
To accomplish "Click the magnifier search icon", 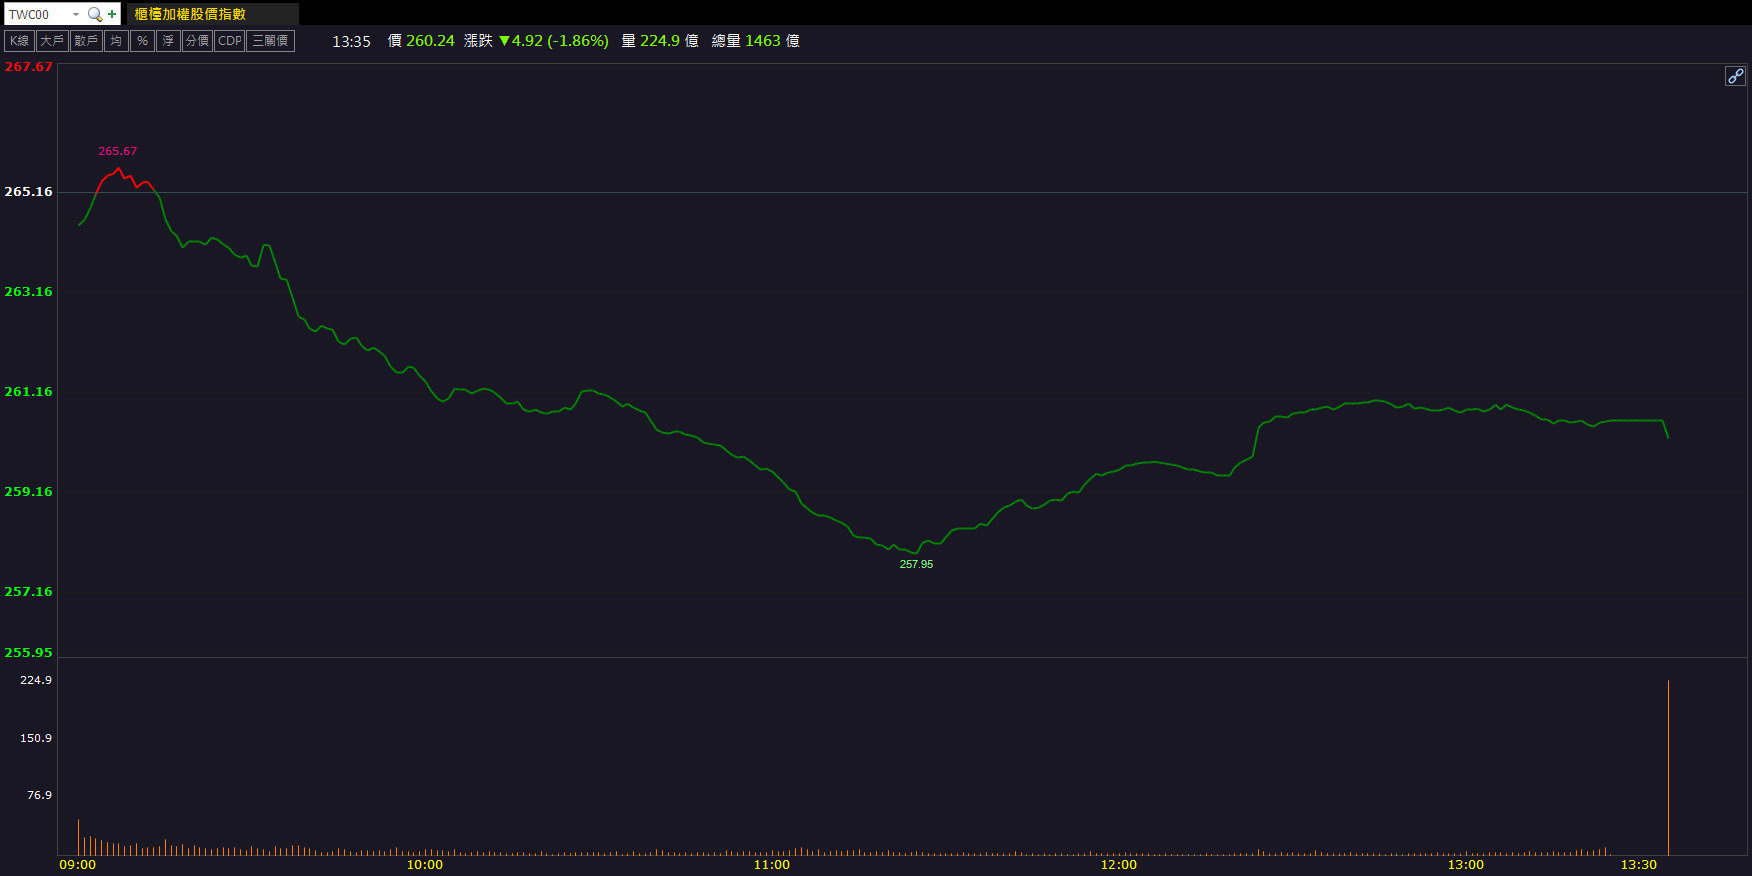I will coord(95,14).
